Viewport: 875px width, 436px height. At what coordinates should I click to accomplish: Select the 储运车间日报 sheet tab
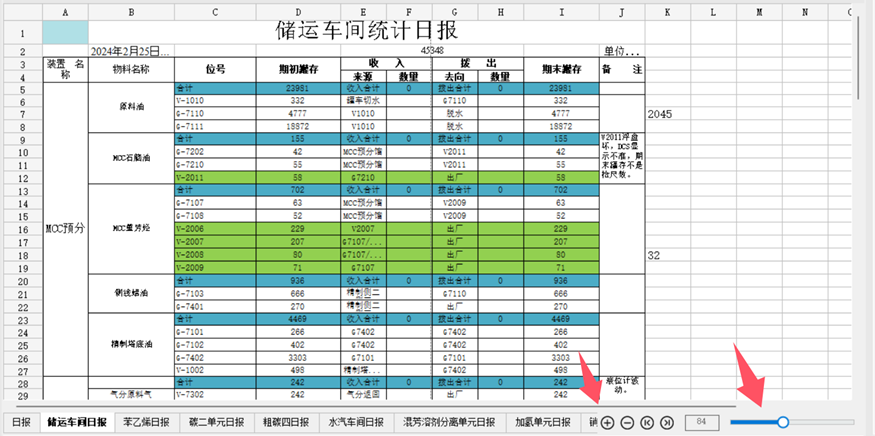(x=76, y=422)
